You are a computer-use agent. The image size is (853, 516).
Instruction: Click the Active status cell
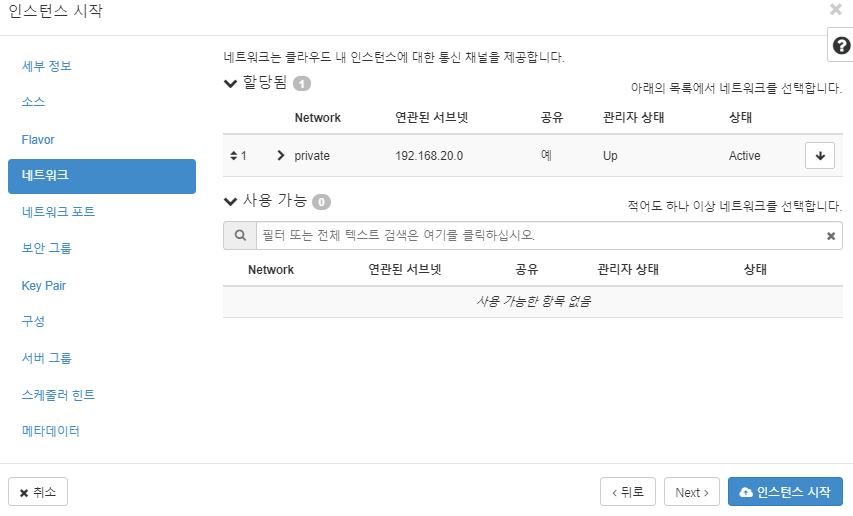(x=744, y=156)
